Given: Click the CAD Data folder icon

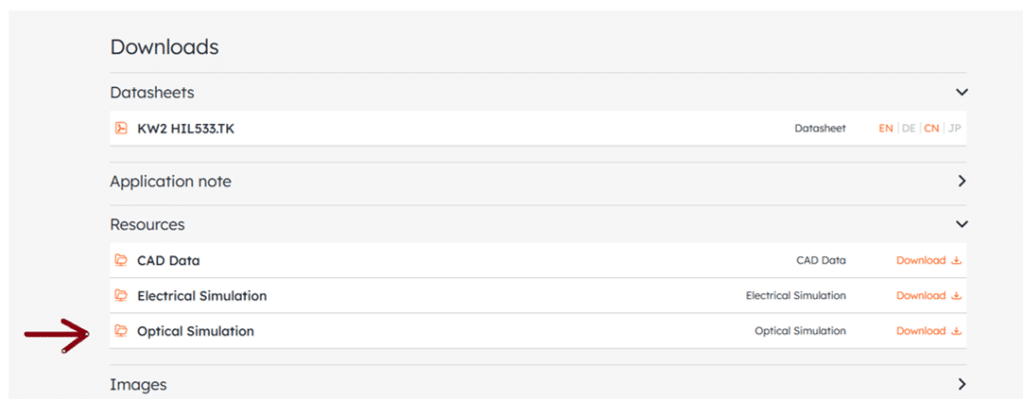Looking at the screenshot, I should click(x=120, y=260).
